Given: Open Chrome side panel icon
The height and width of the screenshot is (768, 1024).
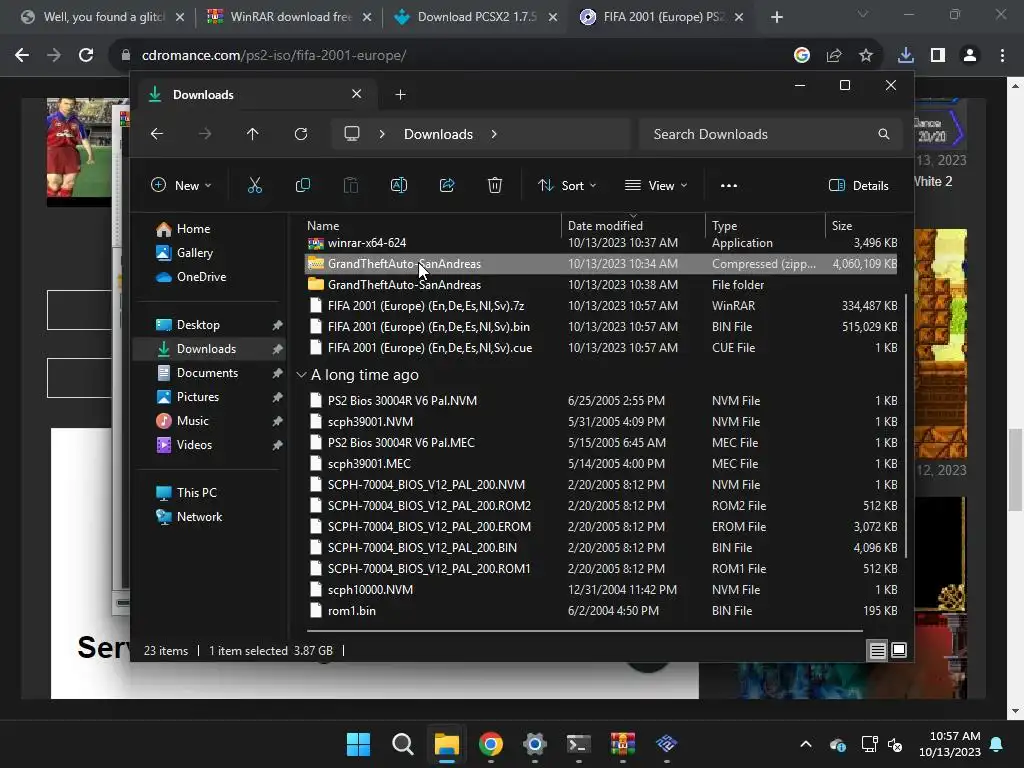Looking at the screenshot, I should (x=938, y=56).
